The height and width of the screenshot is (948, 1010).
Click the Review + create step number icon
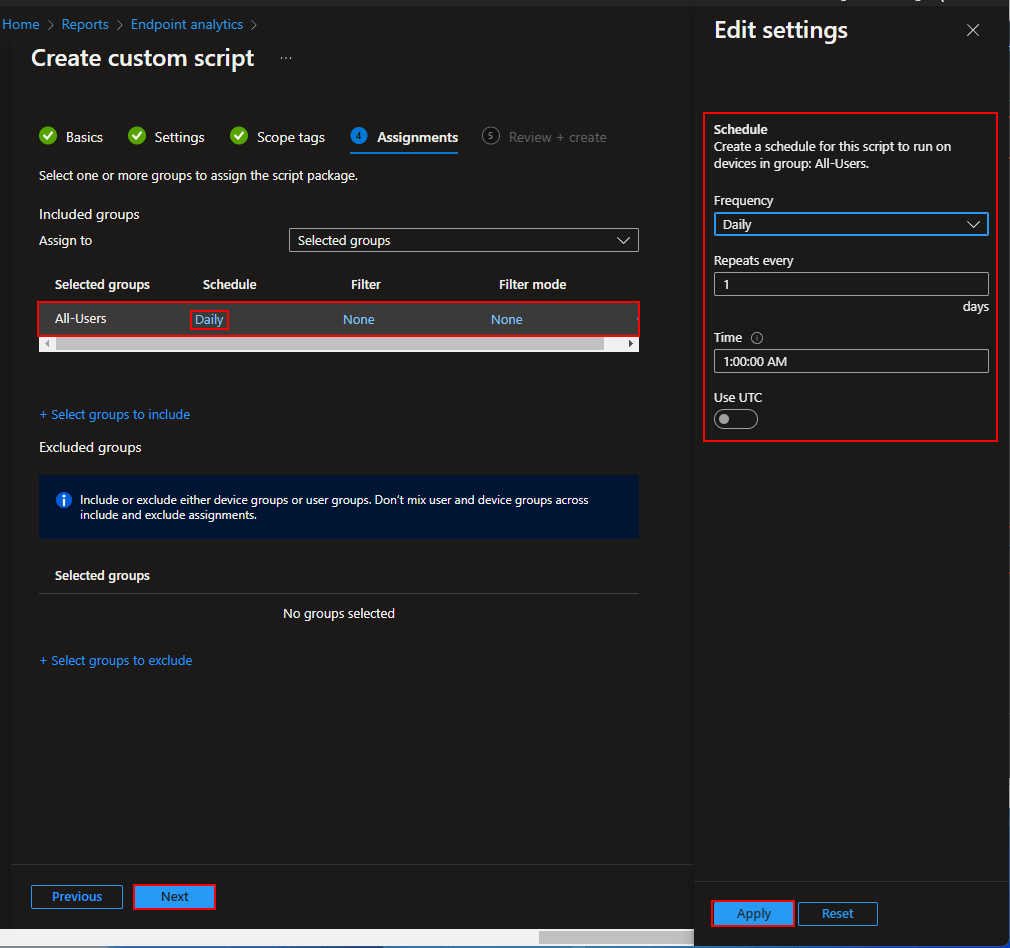point(490,136)
